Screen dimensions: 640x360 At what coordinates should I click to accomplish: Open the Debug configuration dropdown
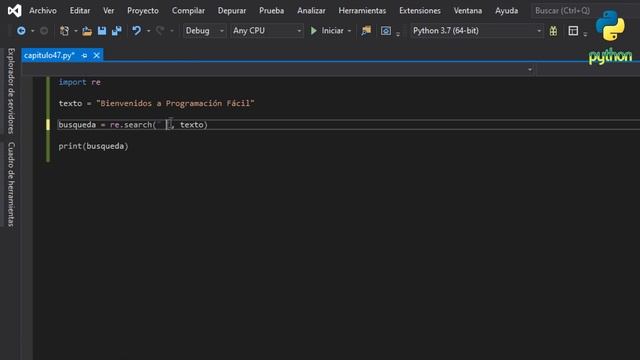tap(204, 31)
